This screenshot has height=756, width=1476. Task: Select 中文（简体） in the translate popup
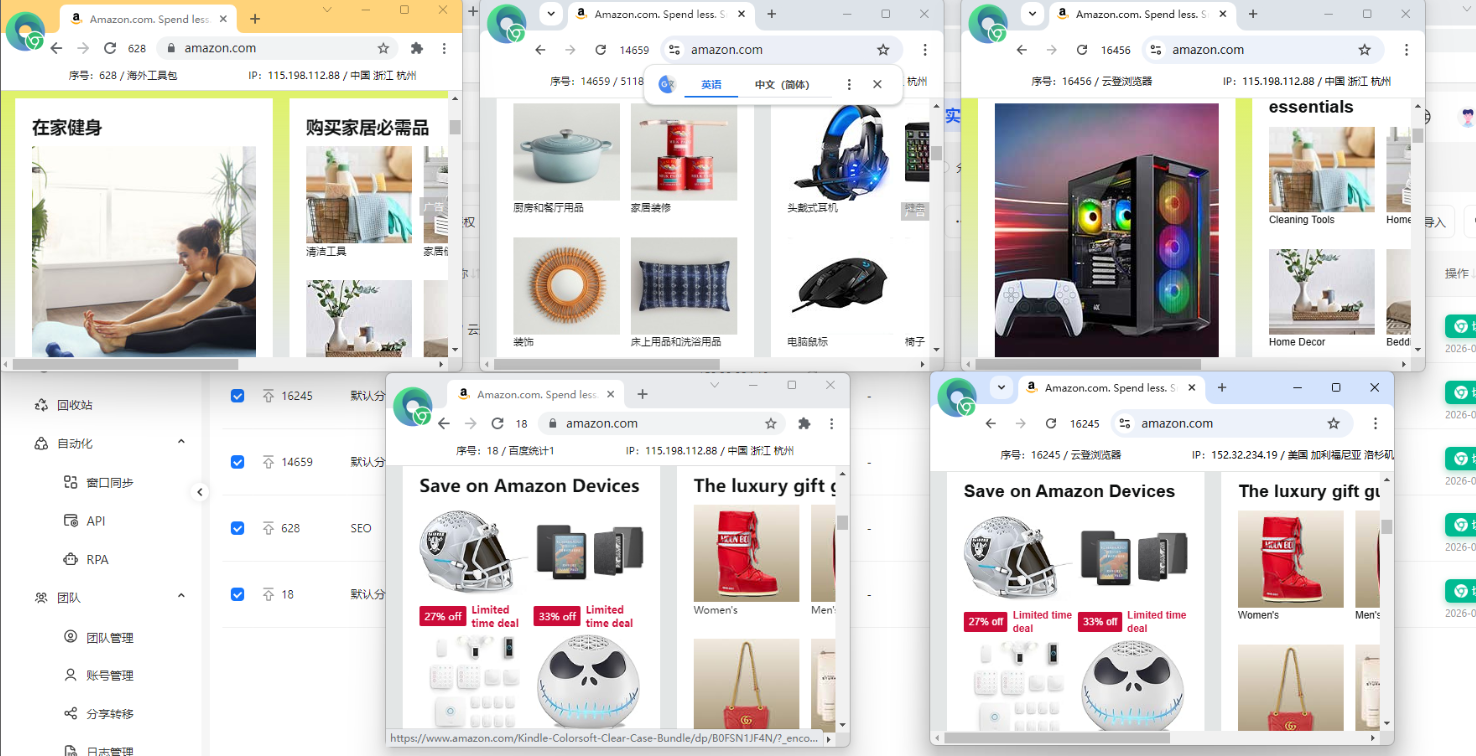781,85
